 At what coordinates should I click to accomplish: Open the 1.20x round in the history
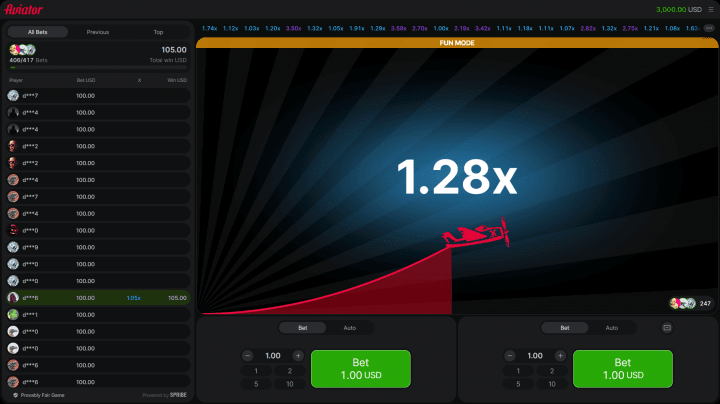tap(272, 28)
